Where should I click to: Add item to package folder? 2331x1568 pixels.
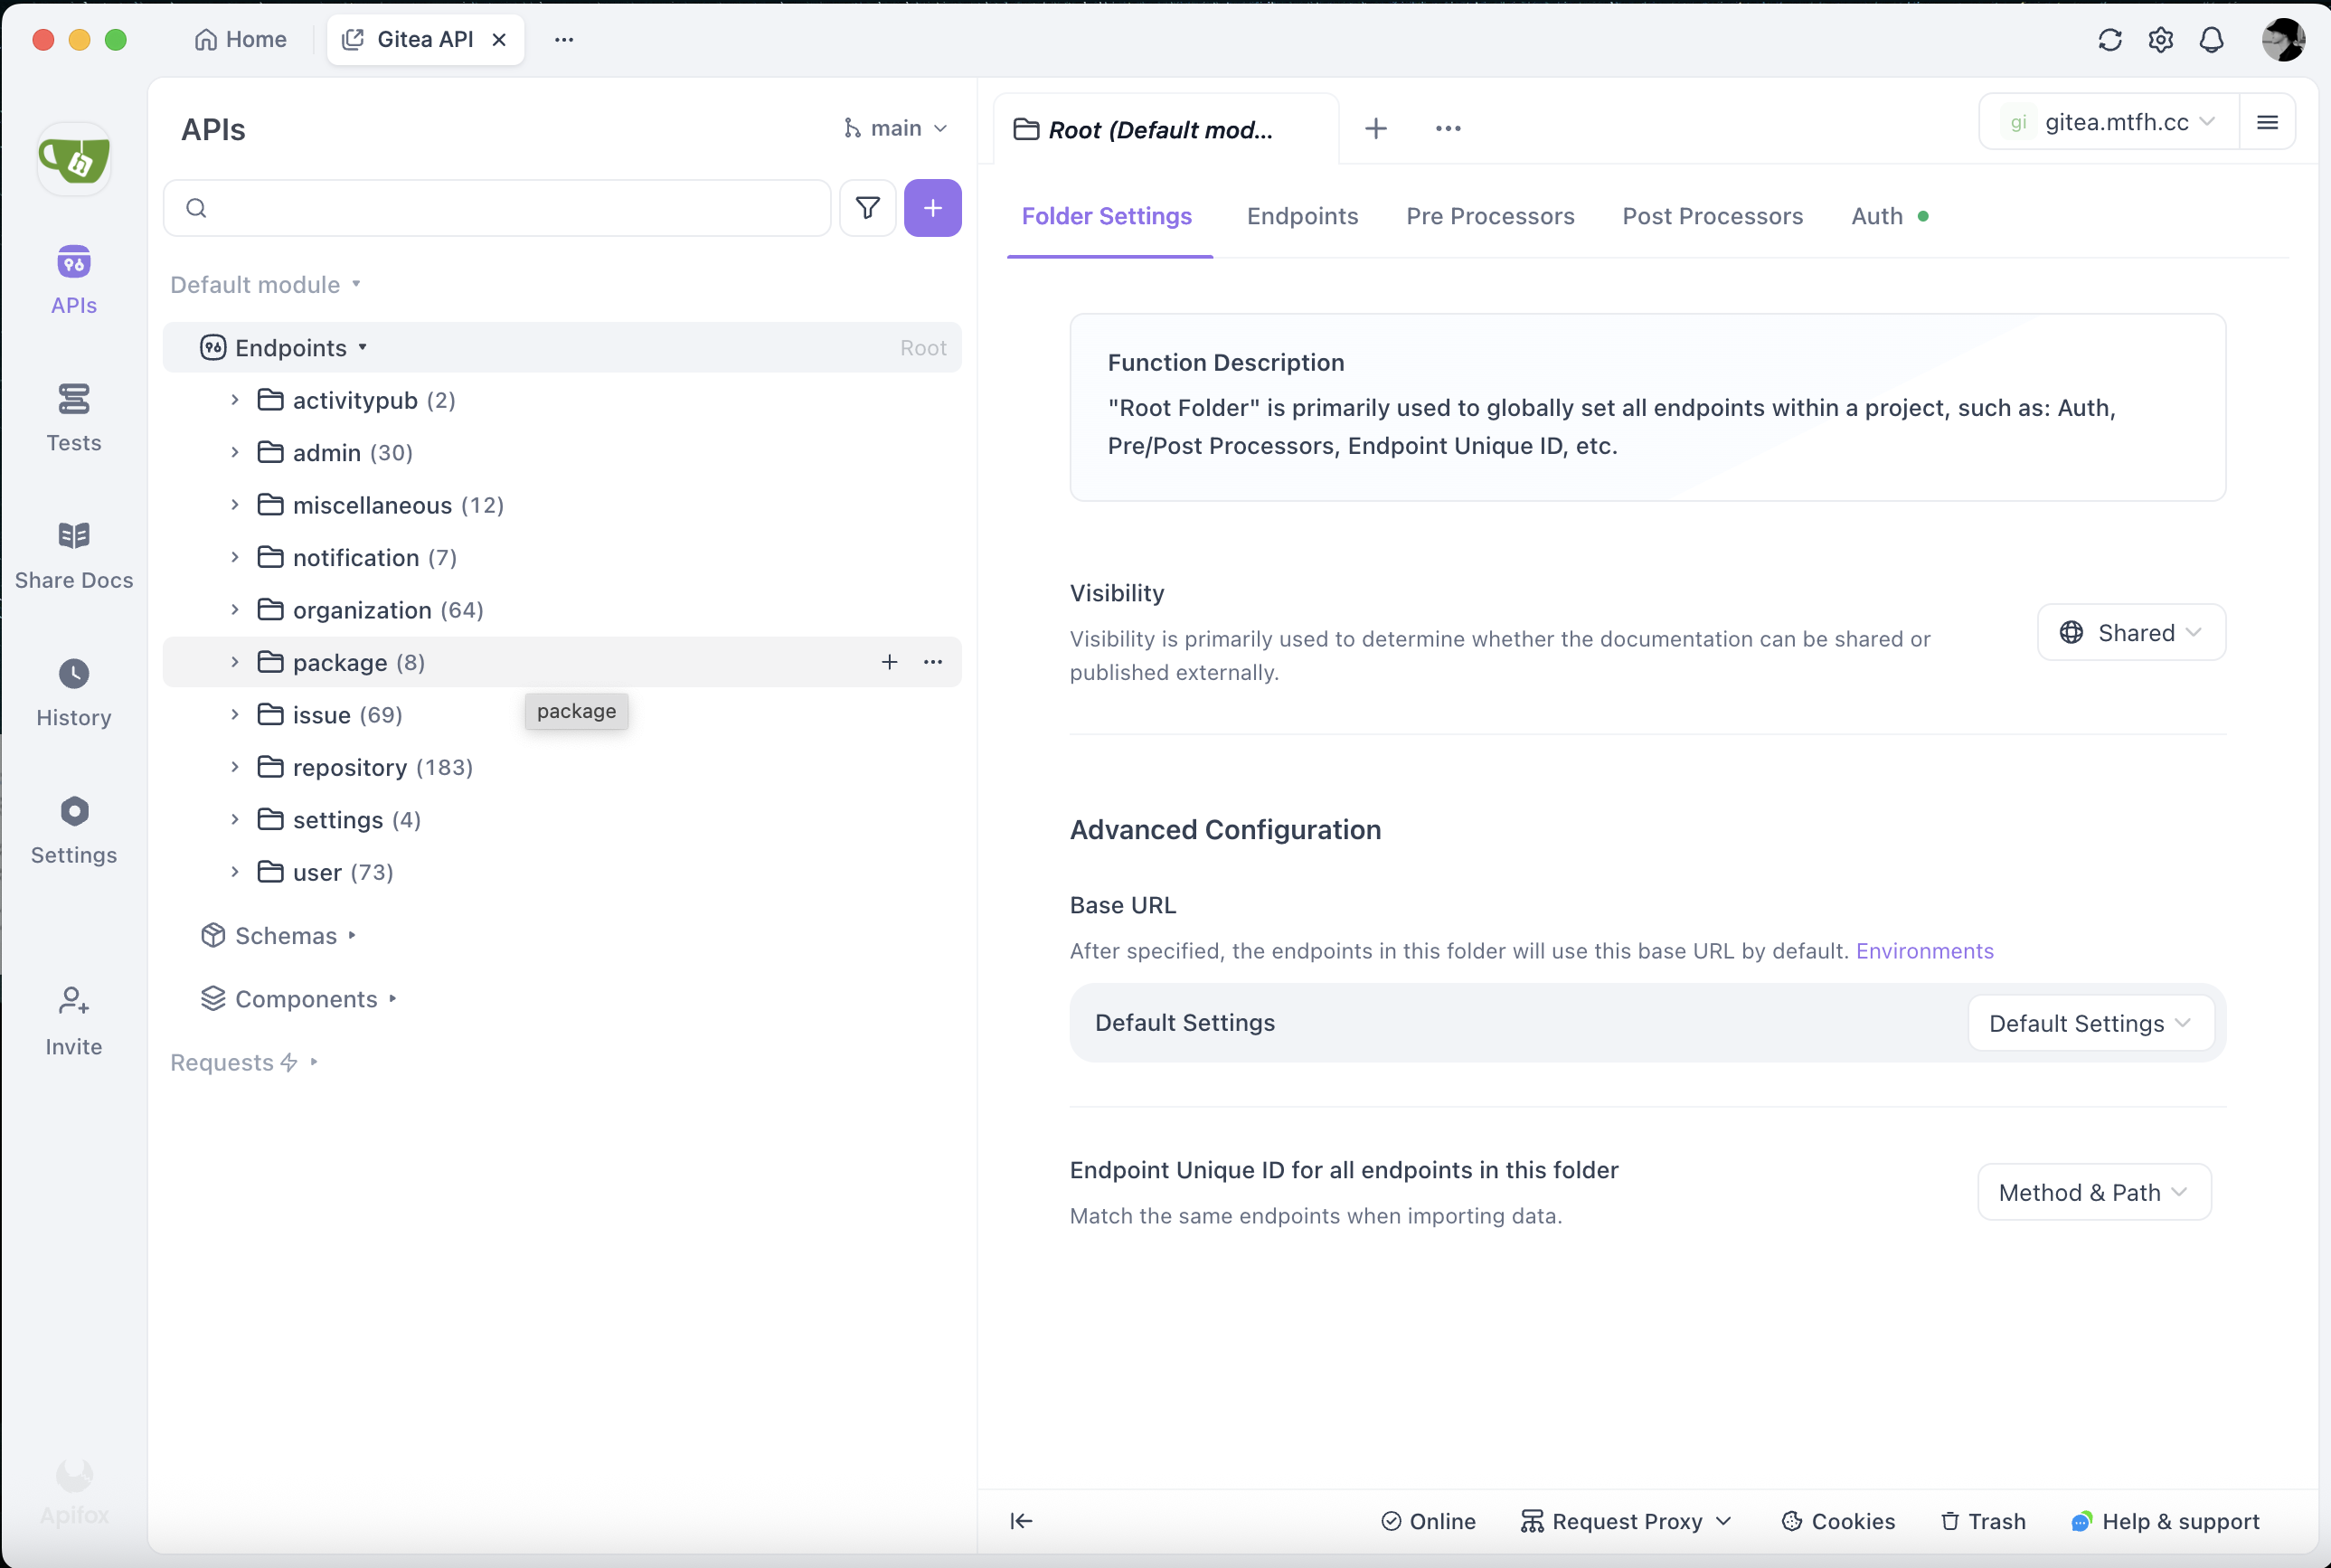click(x=889, y=662)
